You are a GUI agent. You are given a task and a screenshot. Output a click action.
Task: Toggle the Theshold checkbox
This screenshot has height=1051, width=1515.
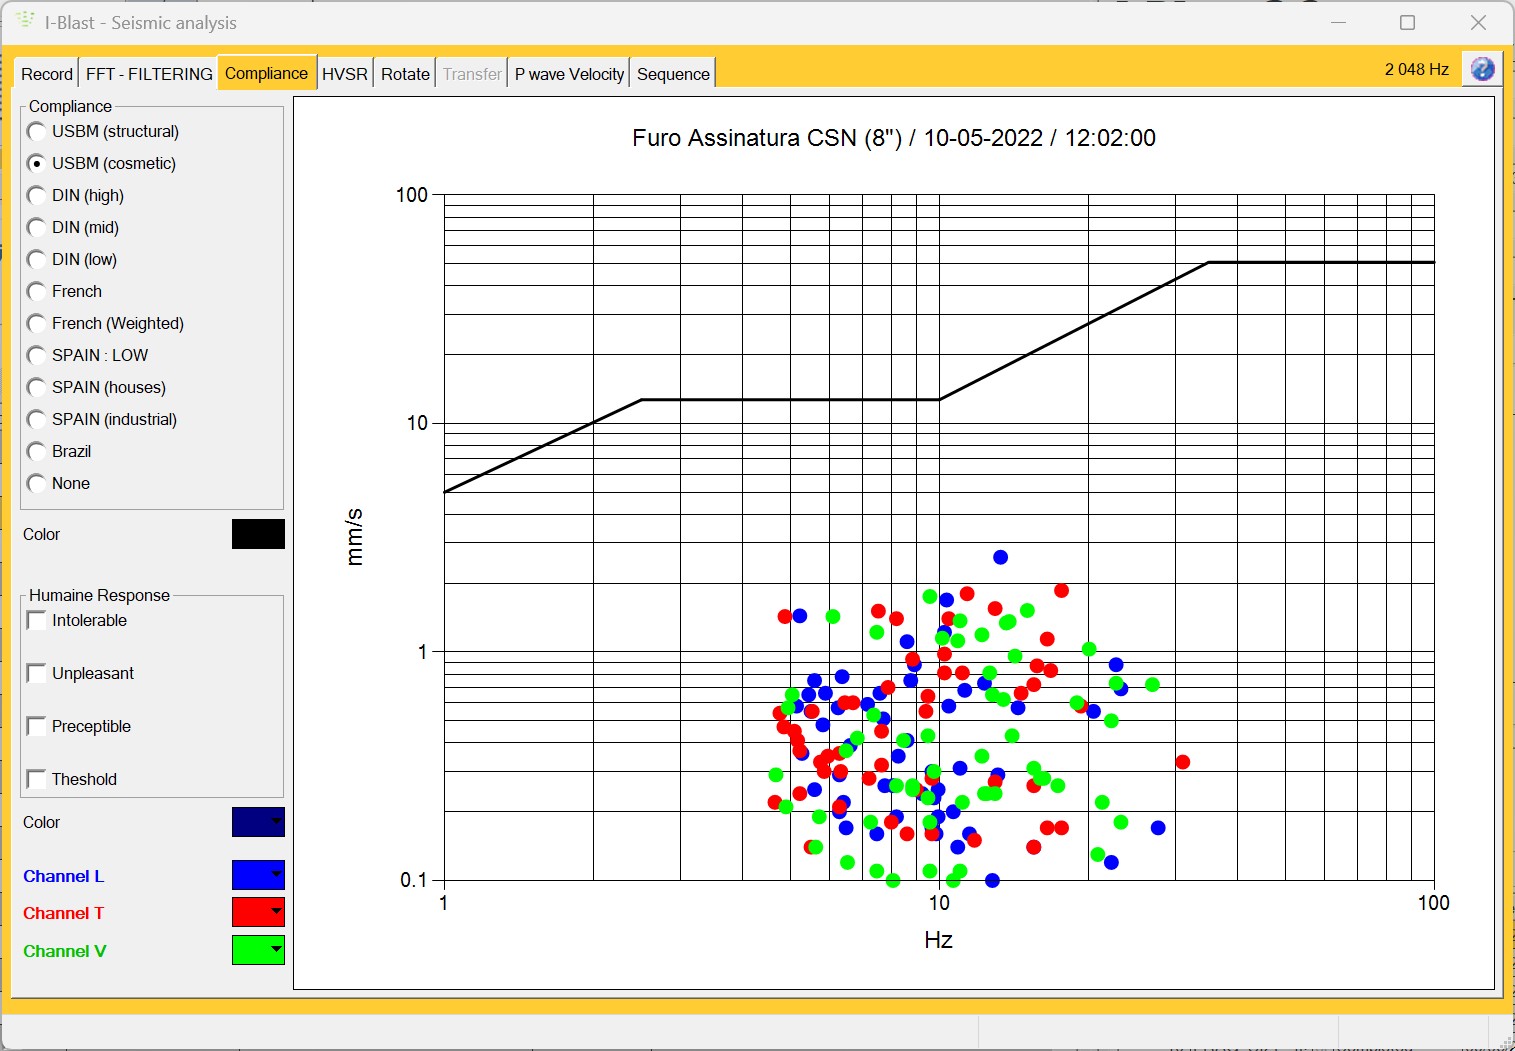pyautogui.click(x=37, y=779)
